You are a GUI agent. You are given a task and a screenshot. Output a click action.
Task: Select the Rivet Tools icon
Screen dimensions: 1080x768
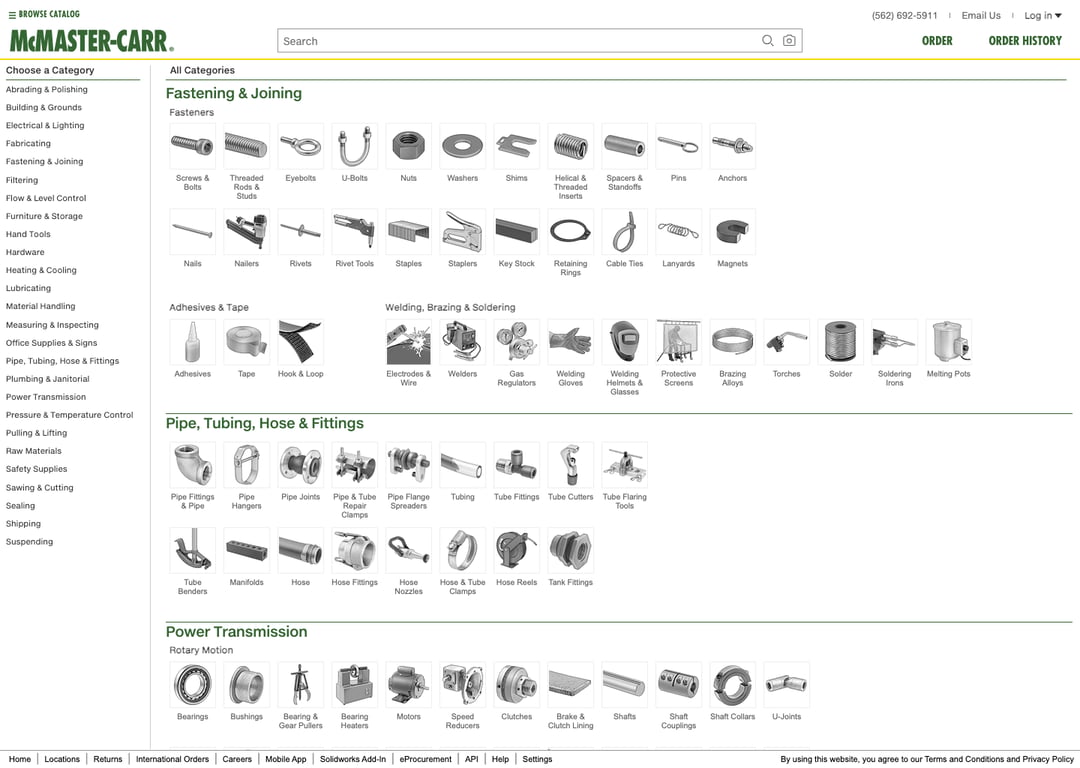click(x=354, y=231)
